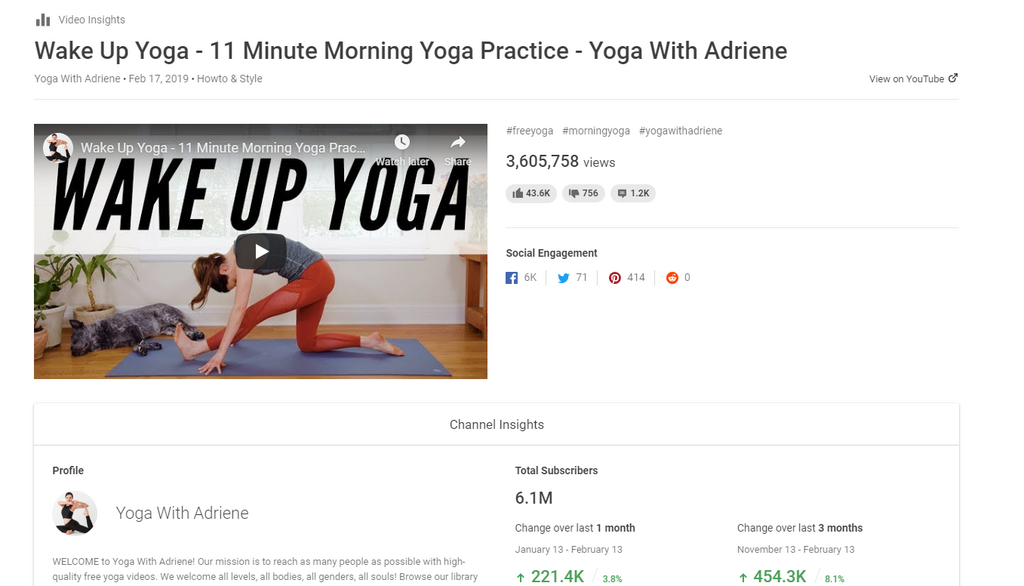Click the thumbs down dislikes badge
The height and width of the screenshot is (586, 1024).
pos(583,193)
